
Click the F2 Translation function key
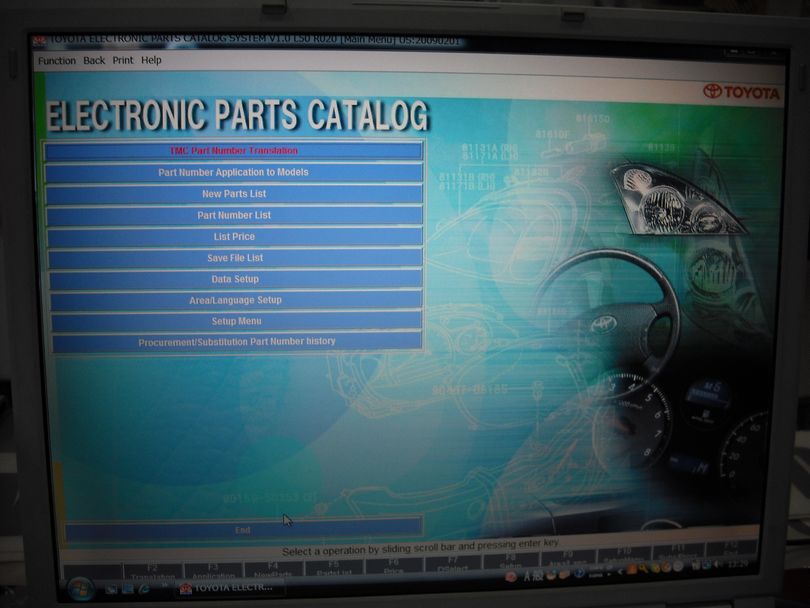[x=152, y=571]
